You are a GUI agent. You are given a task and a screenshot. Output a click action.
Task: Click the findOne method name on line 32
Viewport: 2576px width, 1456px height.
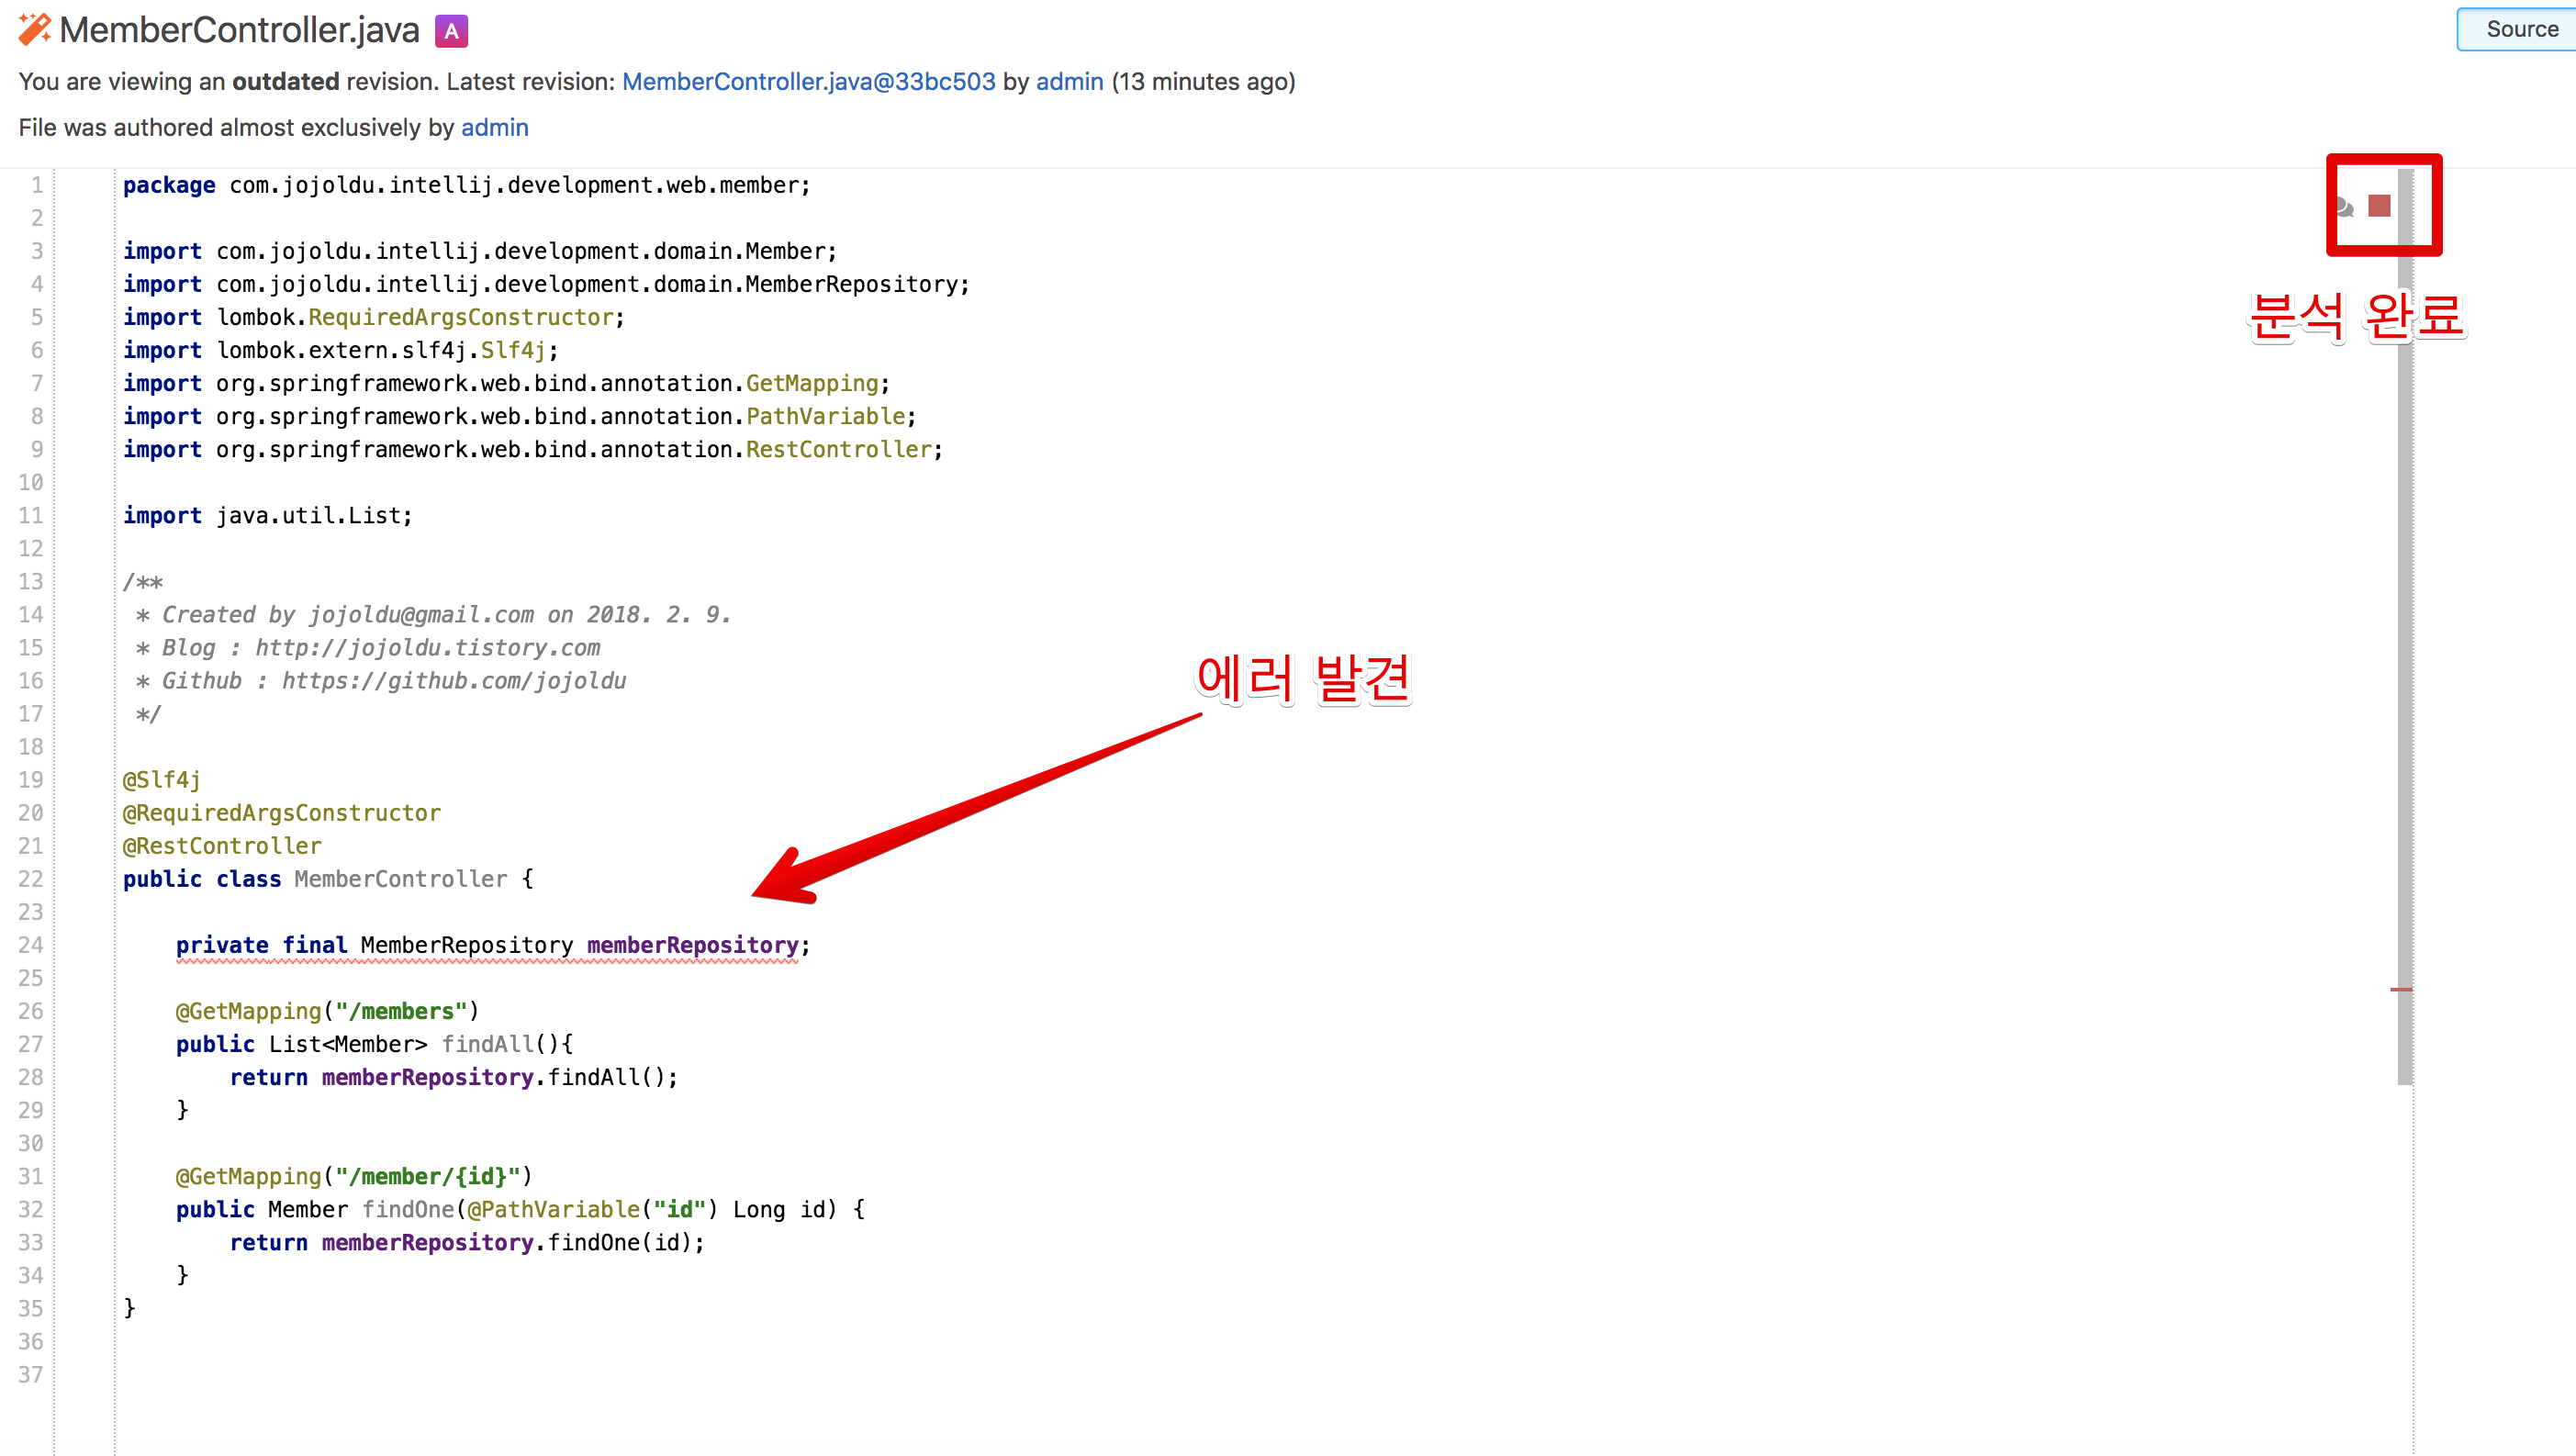tap(408, 1209)
